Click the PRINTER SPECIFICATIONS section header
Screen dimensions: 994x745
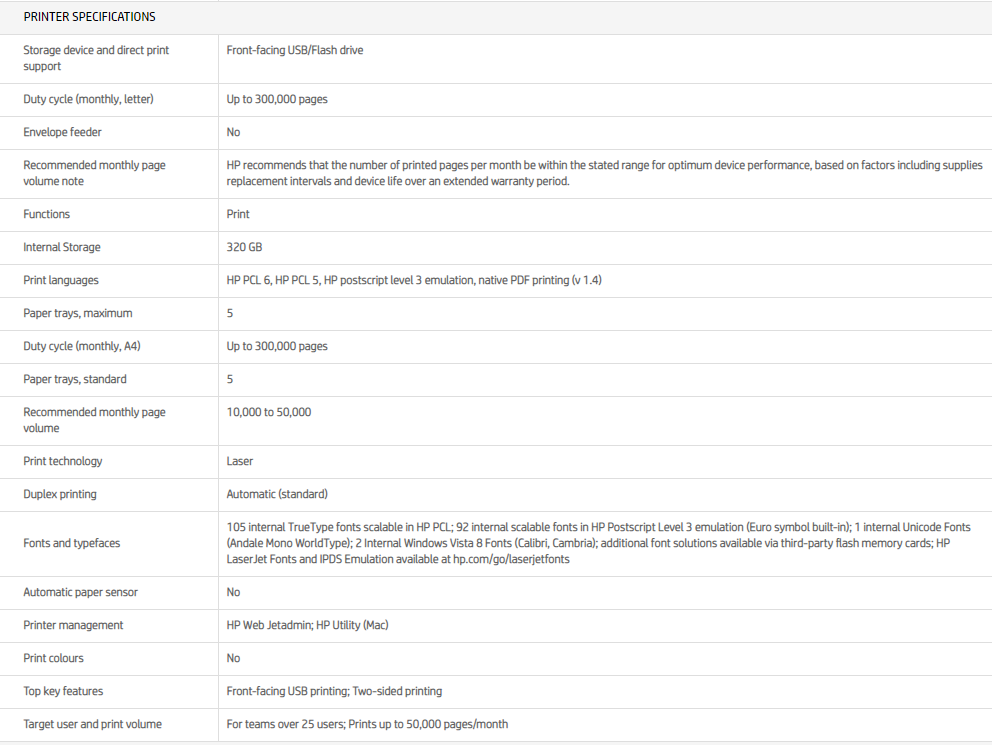(x=89, y=17)
